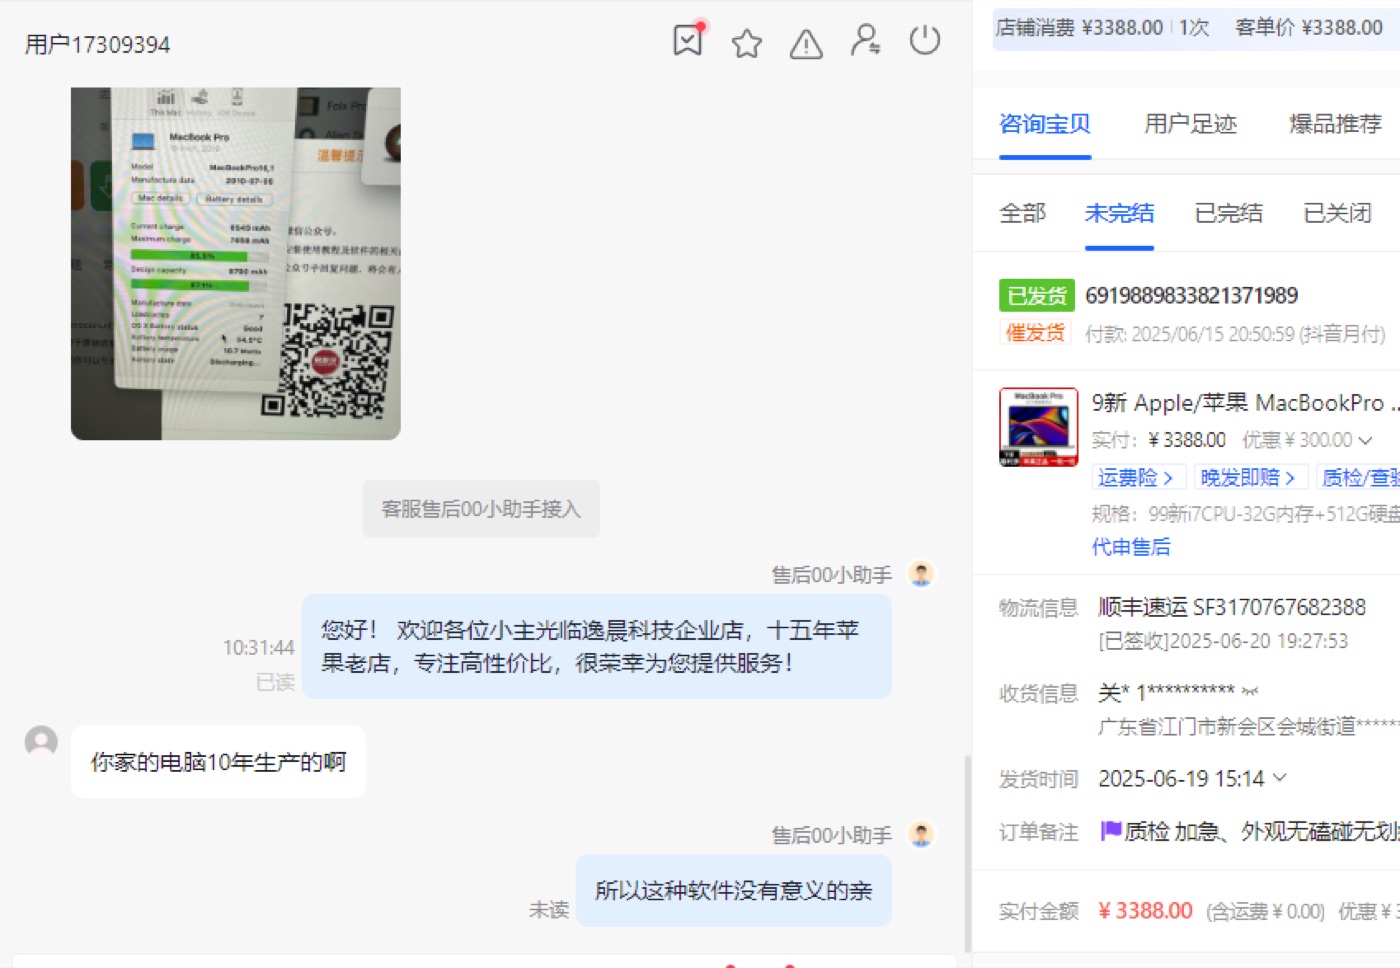Click the 实付金额 ¥3388.00 amount

pyautogui.click(x=1146, y=911)
